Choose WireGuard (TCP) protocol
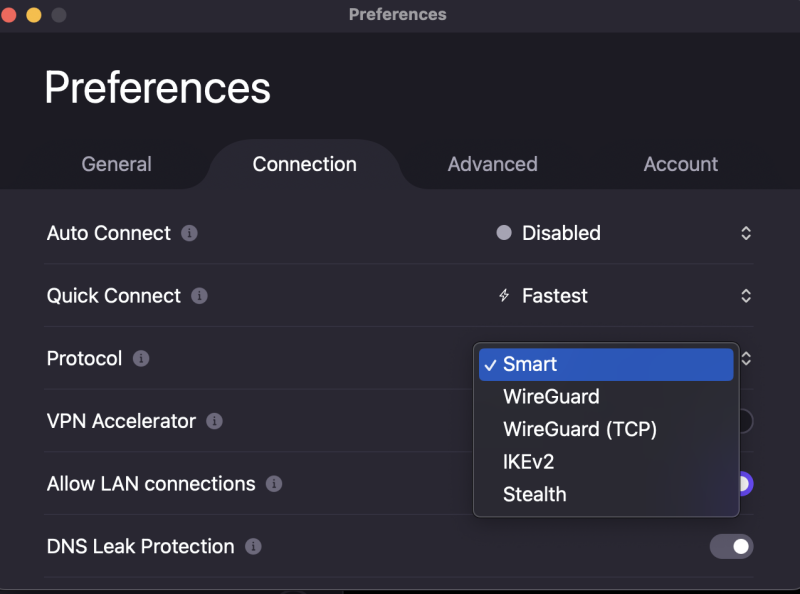The width and height of the screenshot is (800, 594). click(606, 430)
